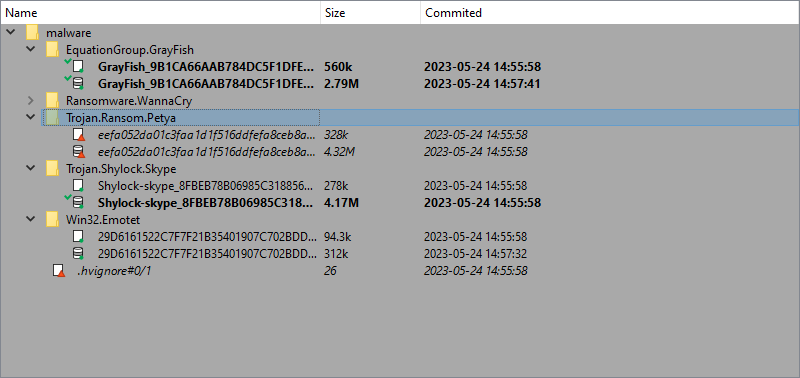800x378 pixels.
Task: Click the EquationGroup.GrayFish folder icon
Action: 52,50
